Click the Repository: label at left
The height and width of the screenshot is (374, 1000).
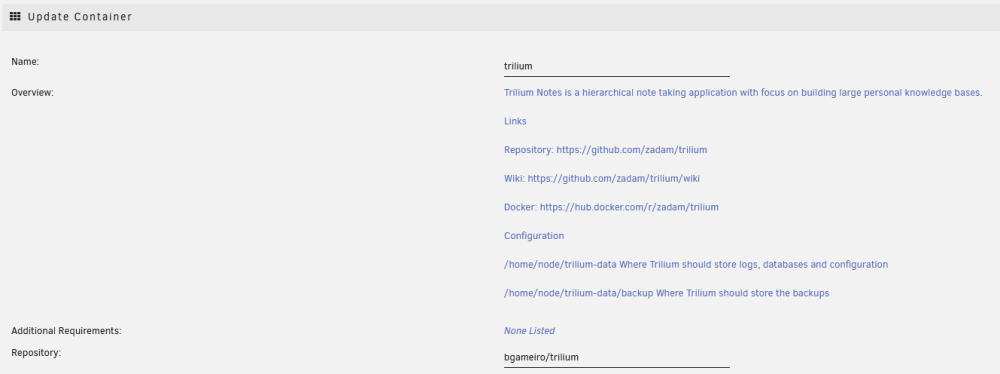[x=36, y=352]
